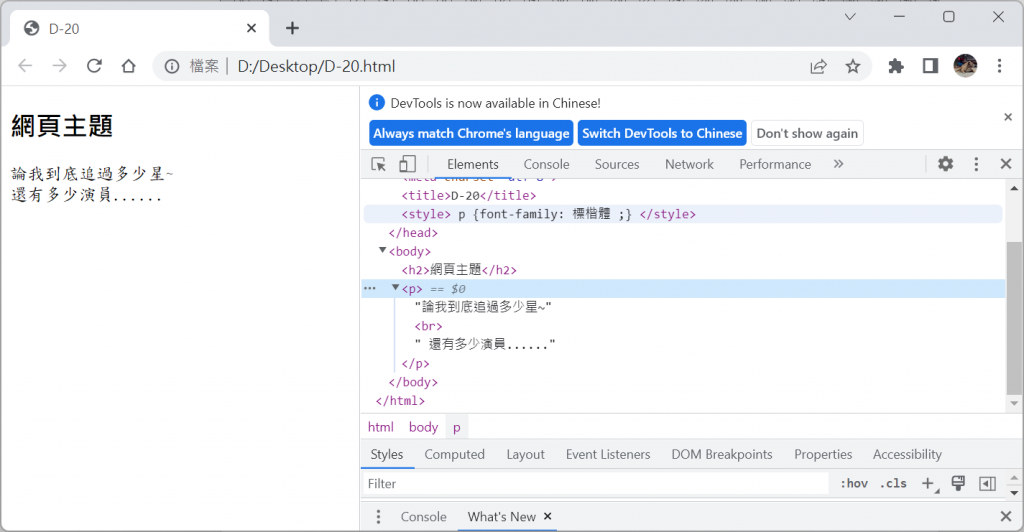Open the Accessibility pane tab

click(907, 454)
